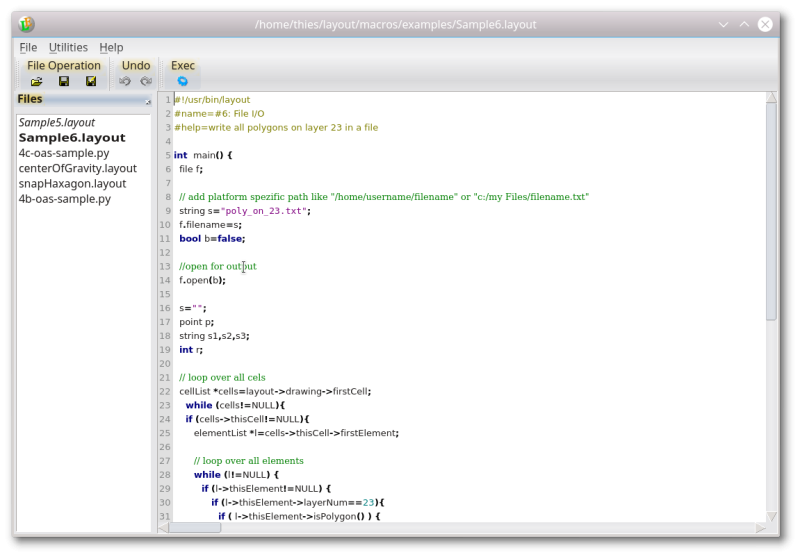Click the 'f.filename=s;' line

point(210,224)
